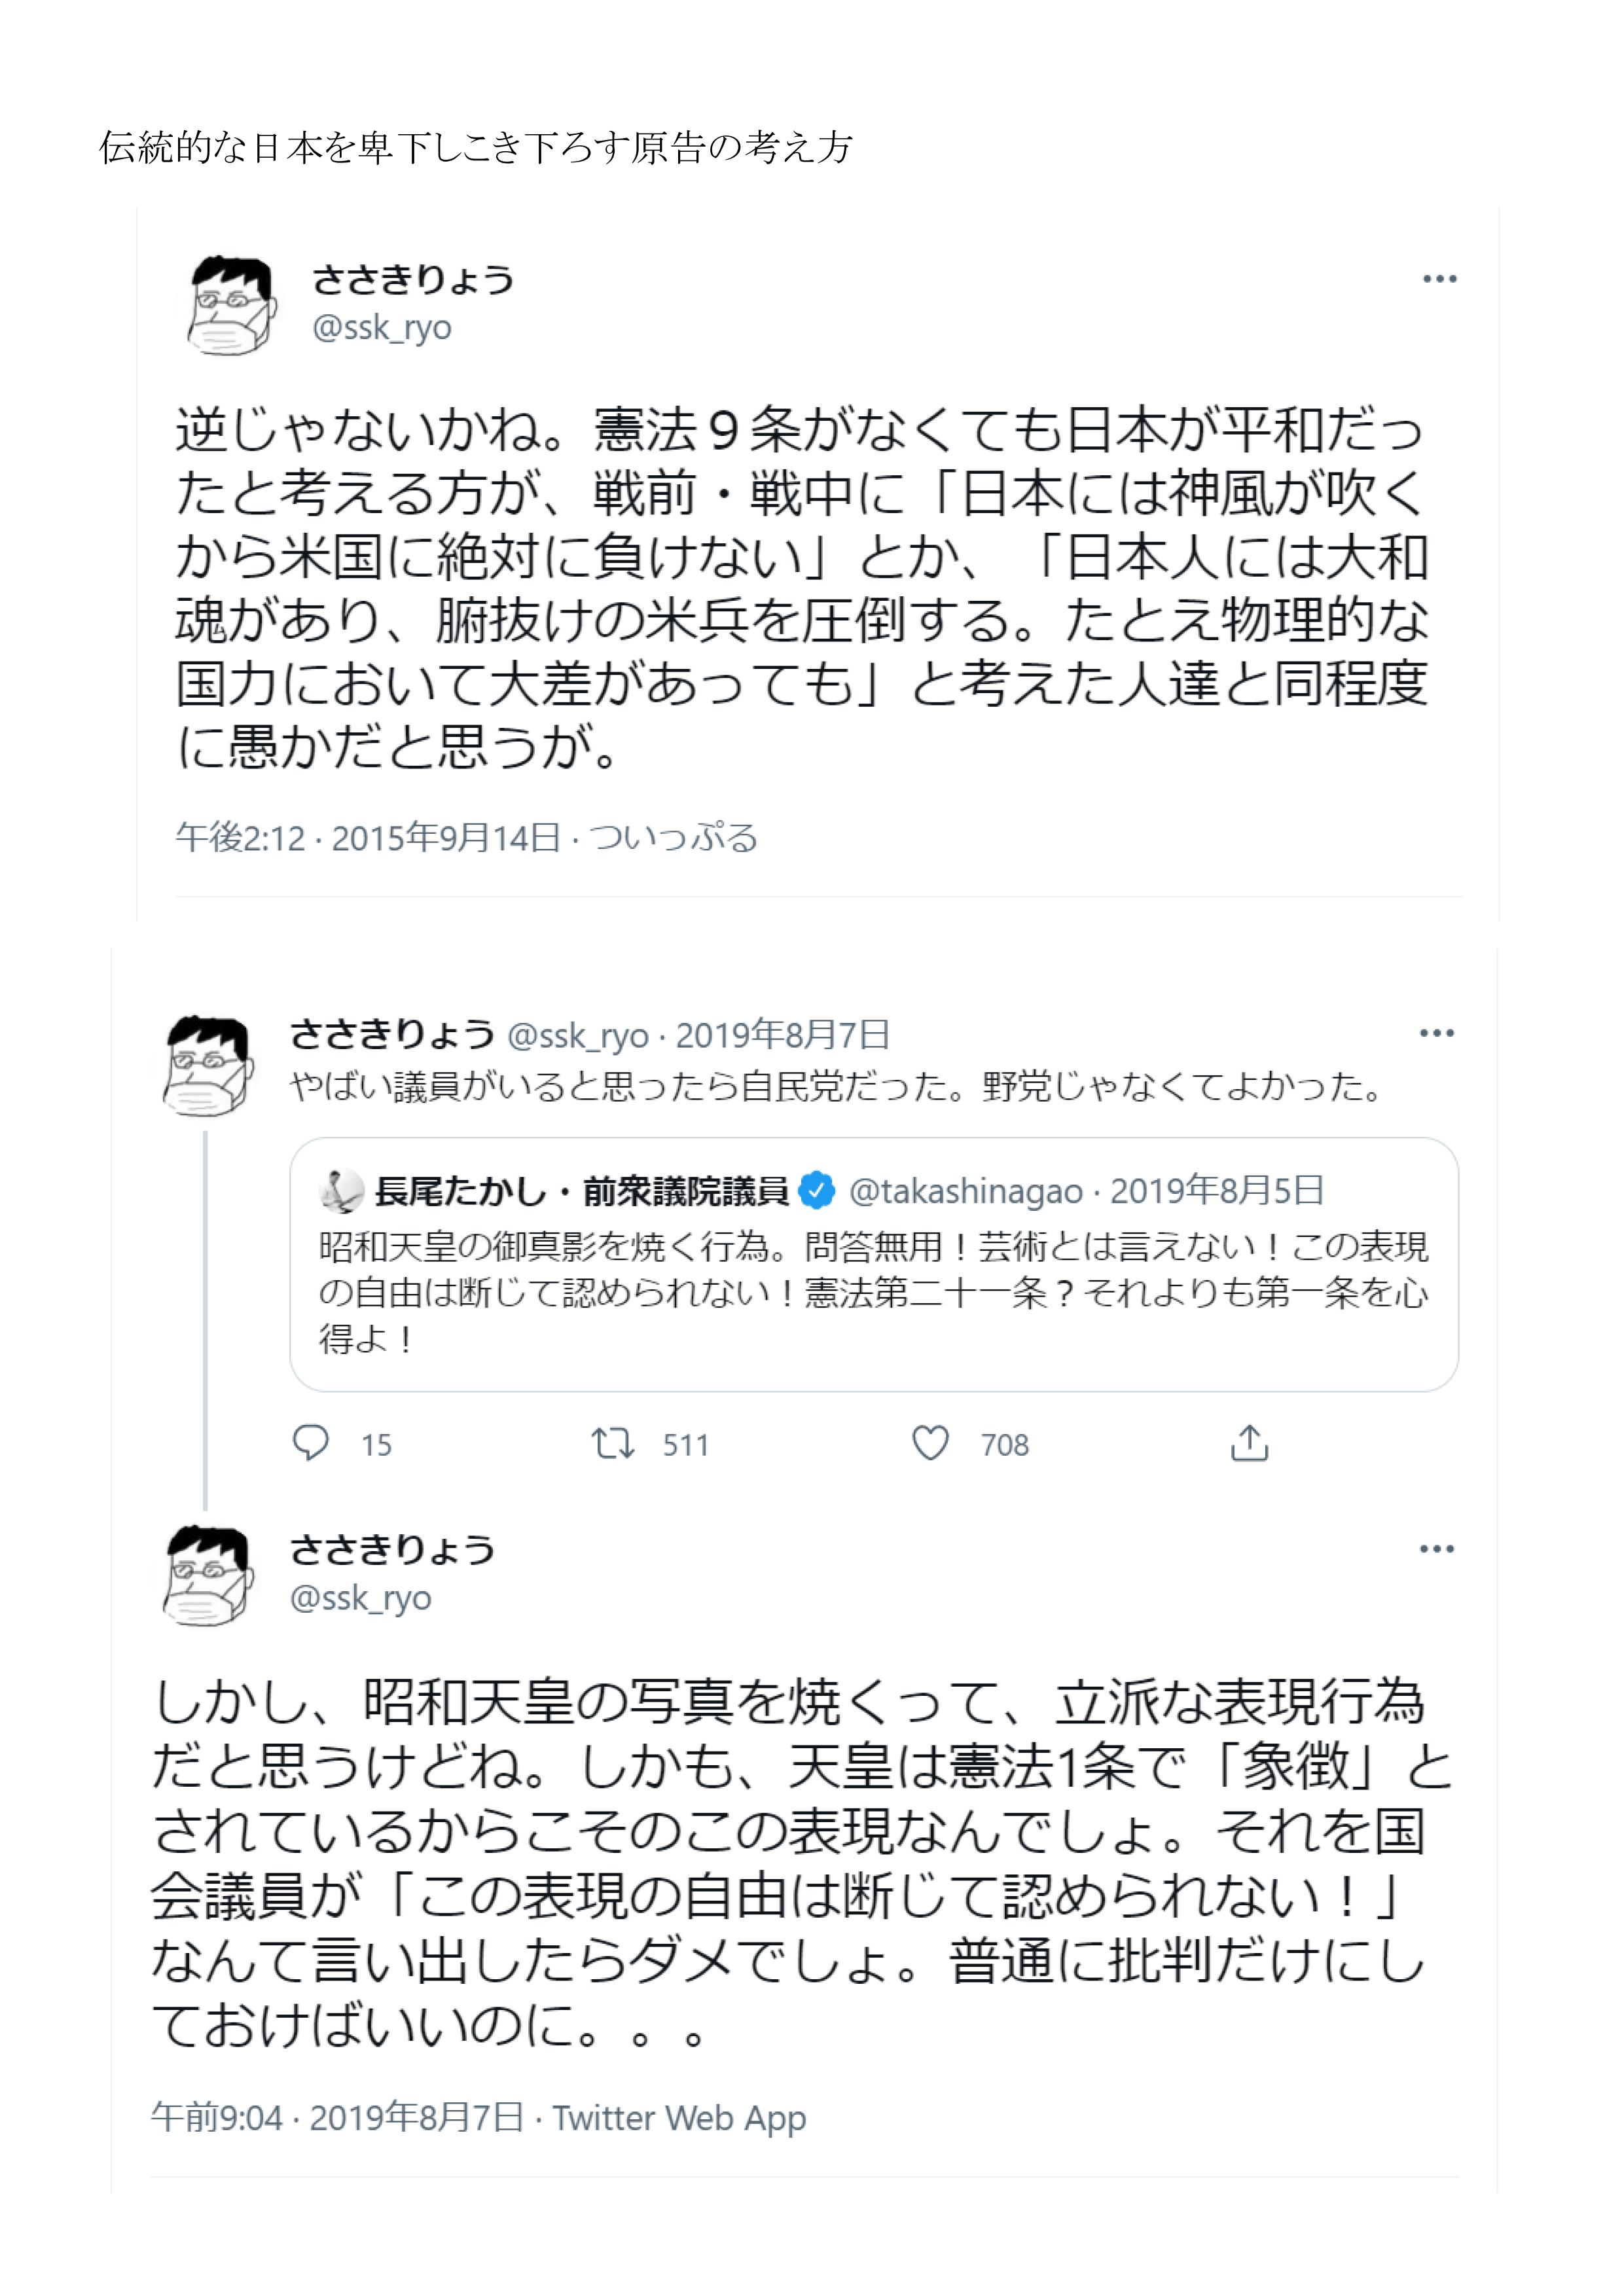Click reply icon under the 2019 tweet

click(310, 1443)
